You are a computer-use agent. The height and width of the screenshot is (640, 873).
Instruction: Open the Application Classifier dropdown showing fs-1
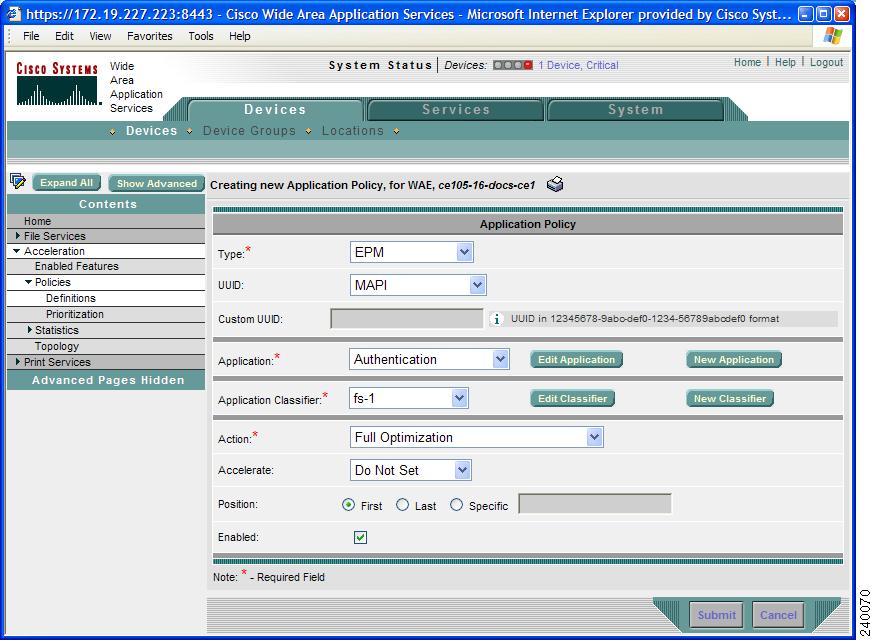click(409, 398)
